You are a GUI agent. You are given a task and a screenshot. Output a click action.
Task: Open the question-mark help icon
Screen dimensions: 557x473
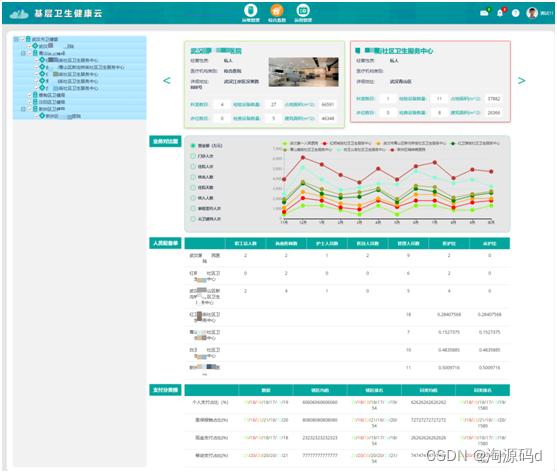pyautogui.click(x=515, y=13)
